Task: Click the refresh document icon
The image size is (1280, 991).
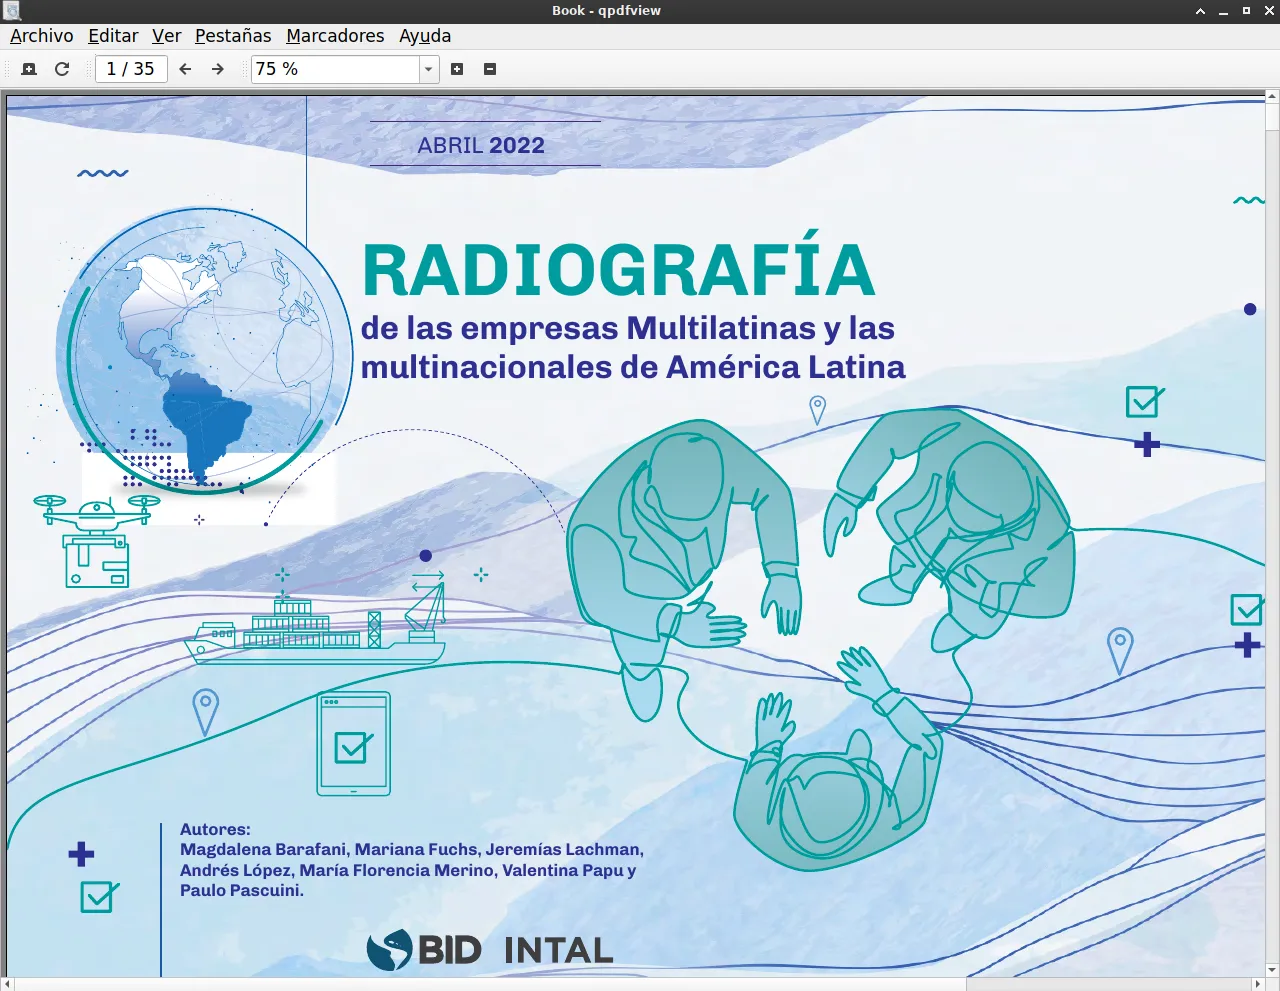Action: [62, 69]
